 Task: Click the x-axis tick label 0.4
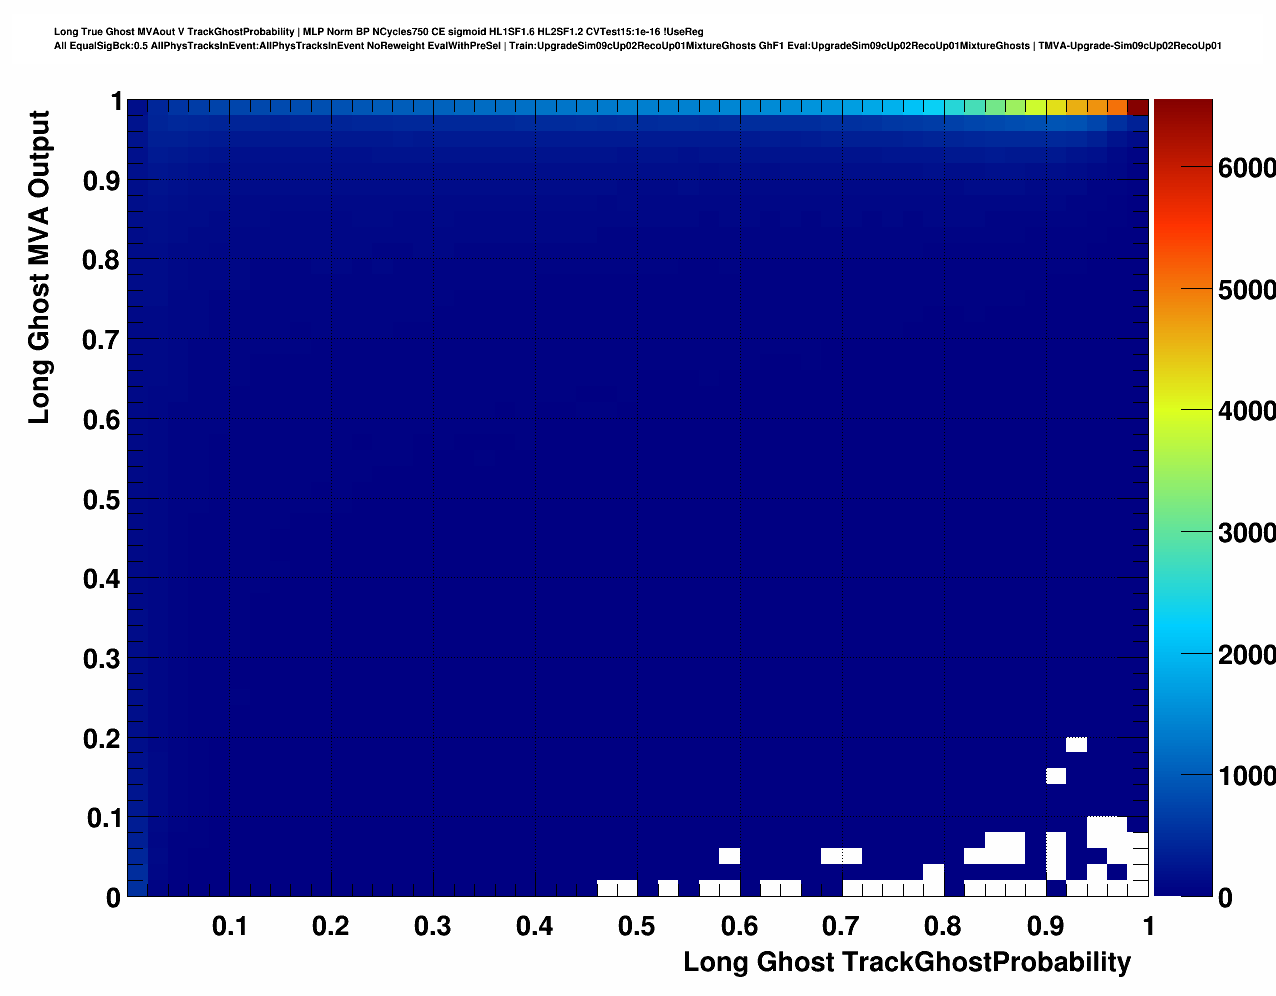[x=535, y=926]
